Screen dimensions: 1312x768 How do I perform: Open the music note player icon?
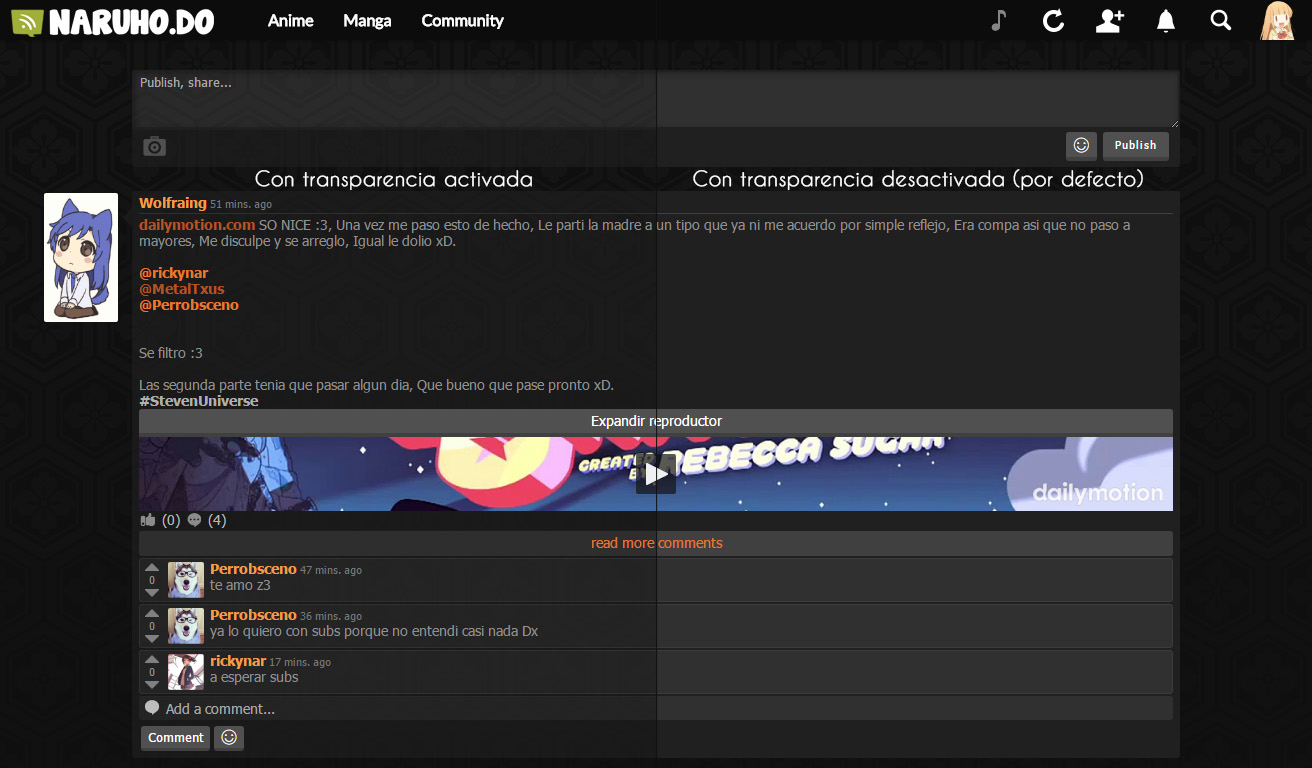(x=998, y=21)
